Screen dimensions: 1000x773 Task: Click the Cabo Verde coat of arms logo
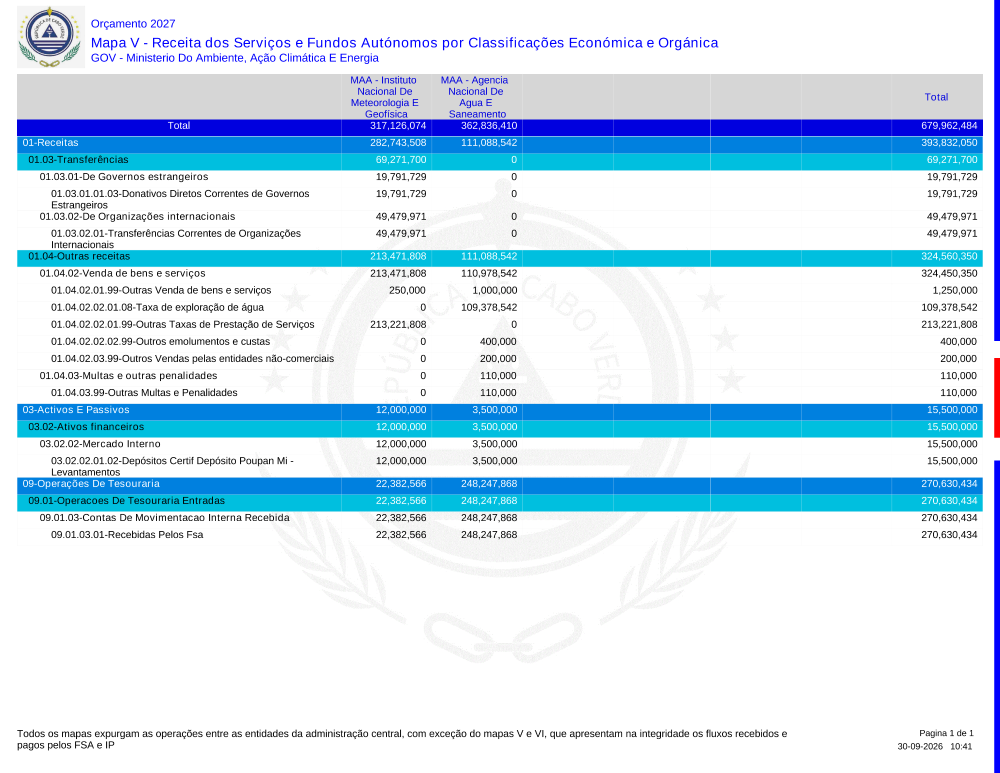[50, 37]
